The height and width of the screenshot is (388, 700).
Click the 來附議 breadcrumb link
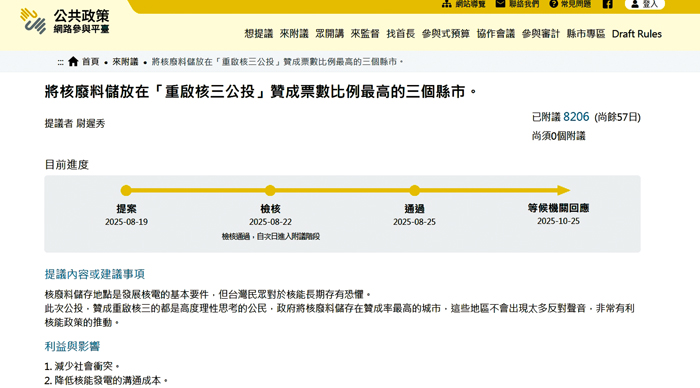pos(125,62)
